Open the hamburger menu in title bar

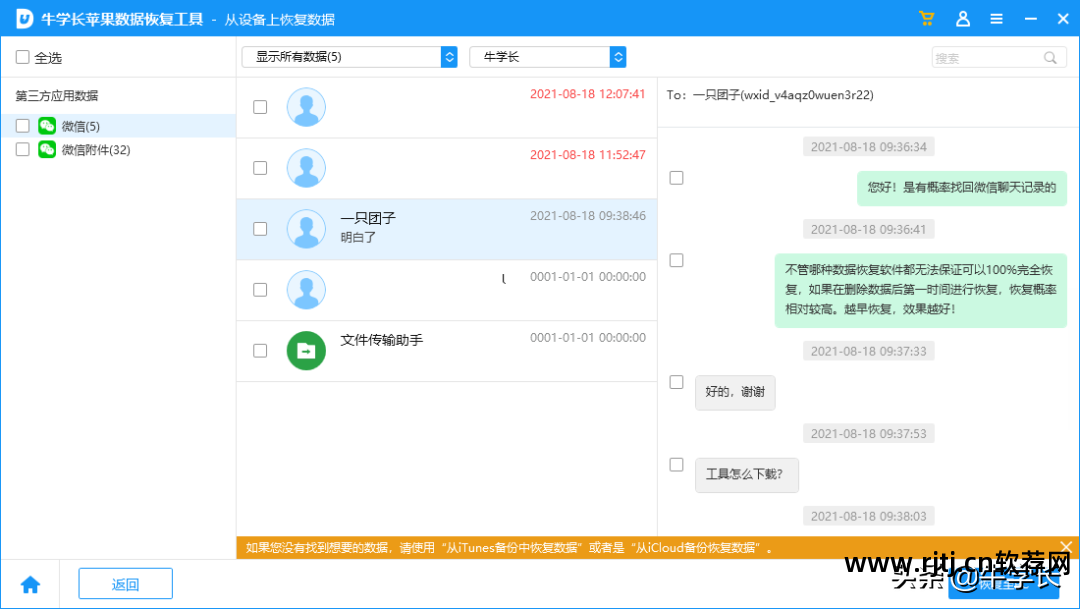click(996, 18)
